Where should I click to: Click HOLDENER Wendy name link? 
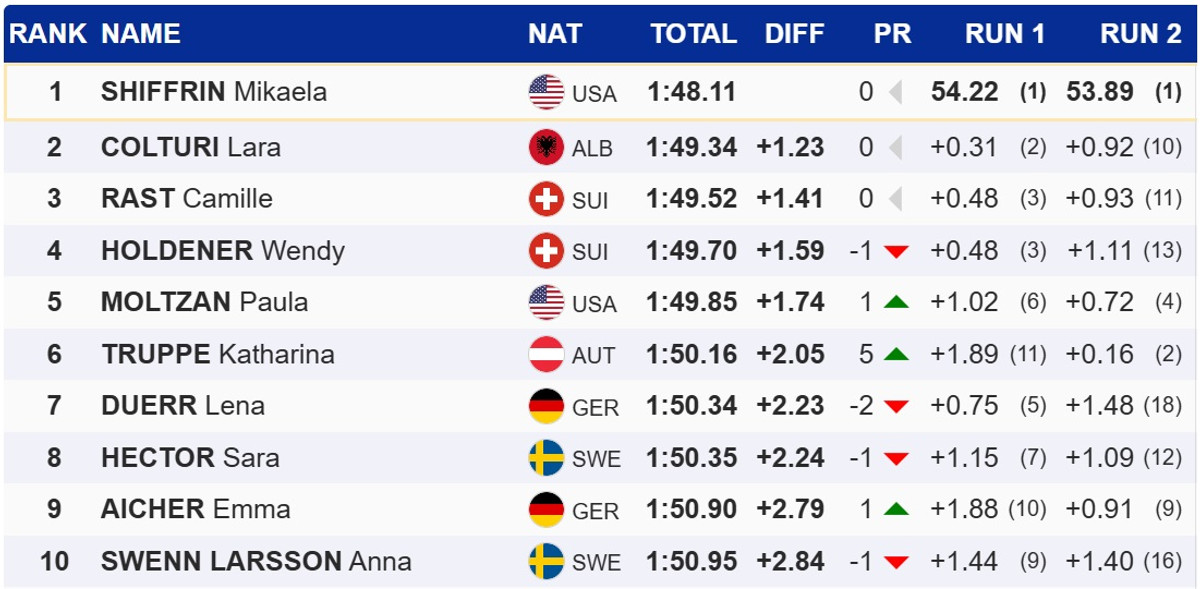tap(223, 251)
